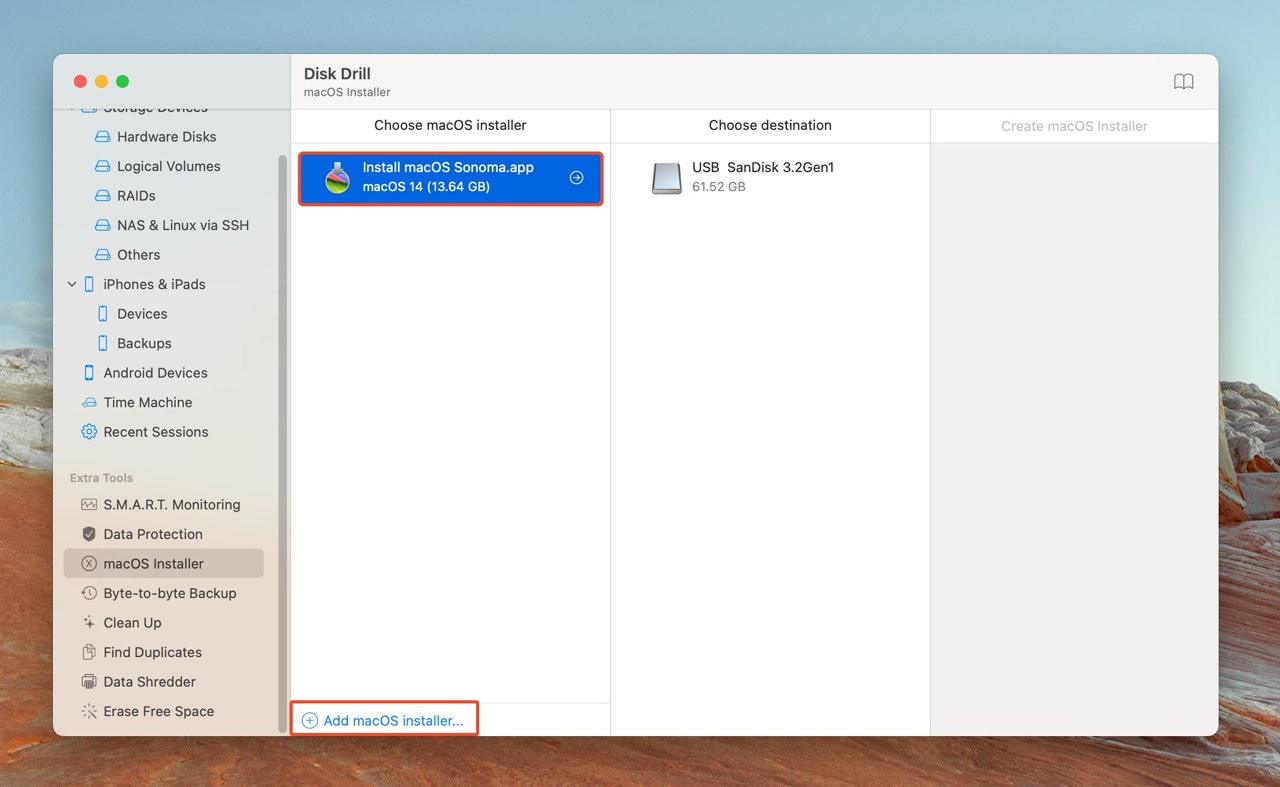Collapse the iPhones & iPads group
Viewport: 1280px width, 787px height.
pos(72,284)
